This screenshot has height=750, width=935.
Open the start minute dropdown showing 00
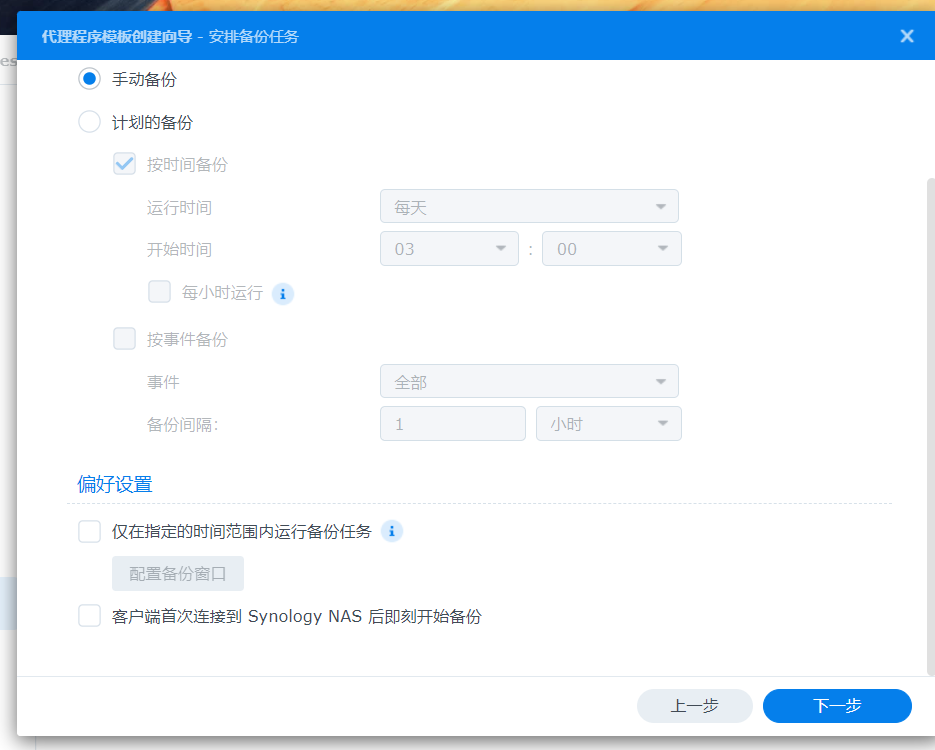612,249
